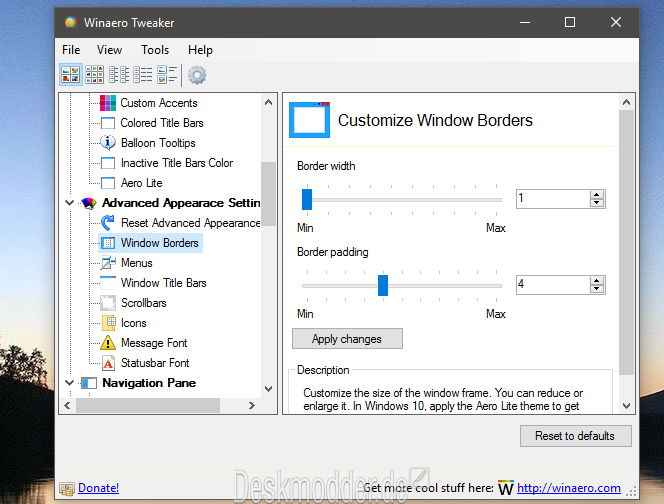
Task: Open the View menu
Action: [x=109, y=50]
